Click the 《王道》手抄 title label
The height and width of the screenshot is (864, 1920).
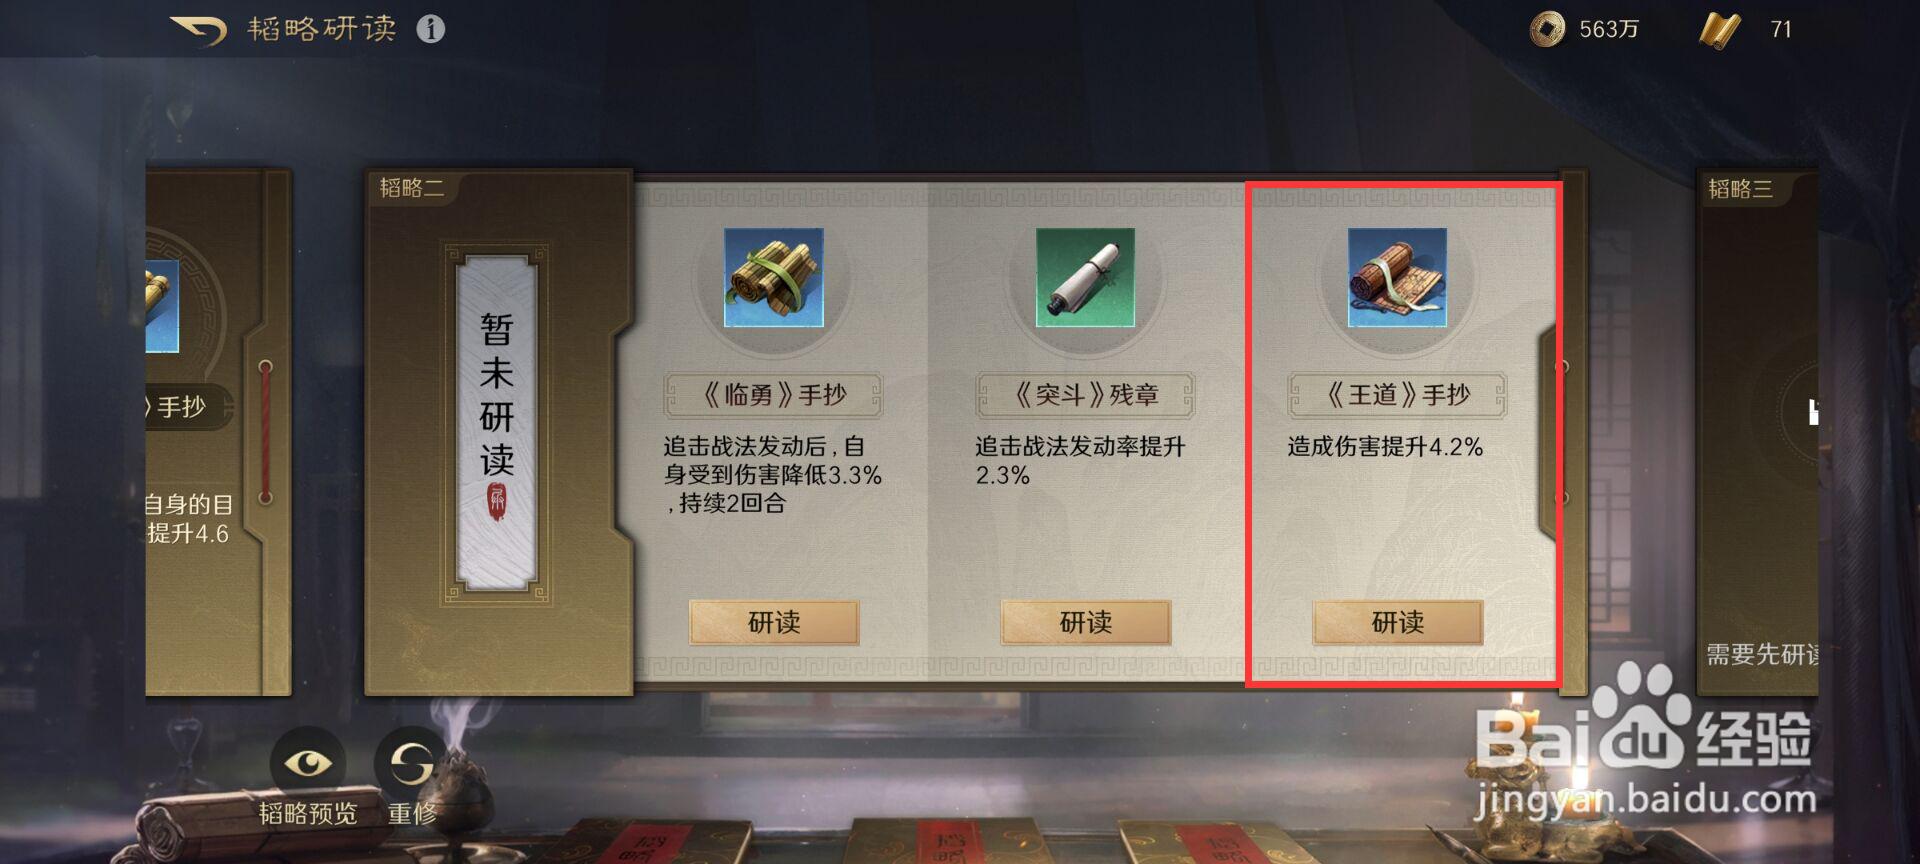pyautogui.click(x=1397, y=395)
